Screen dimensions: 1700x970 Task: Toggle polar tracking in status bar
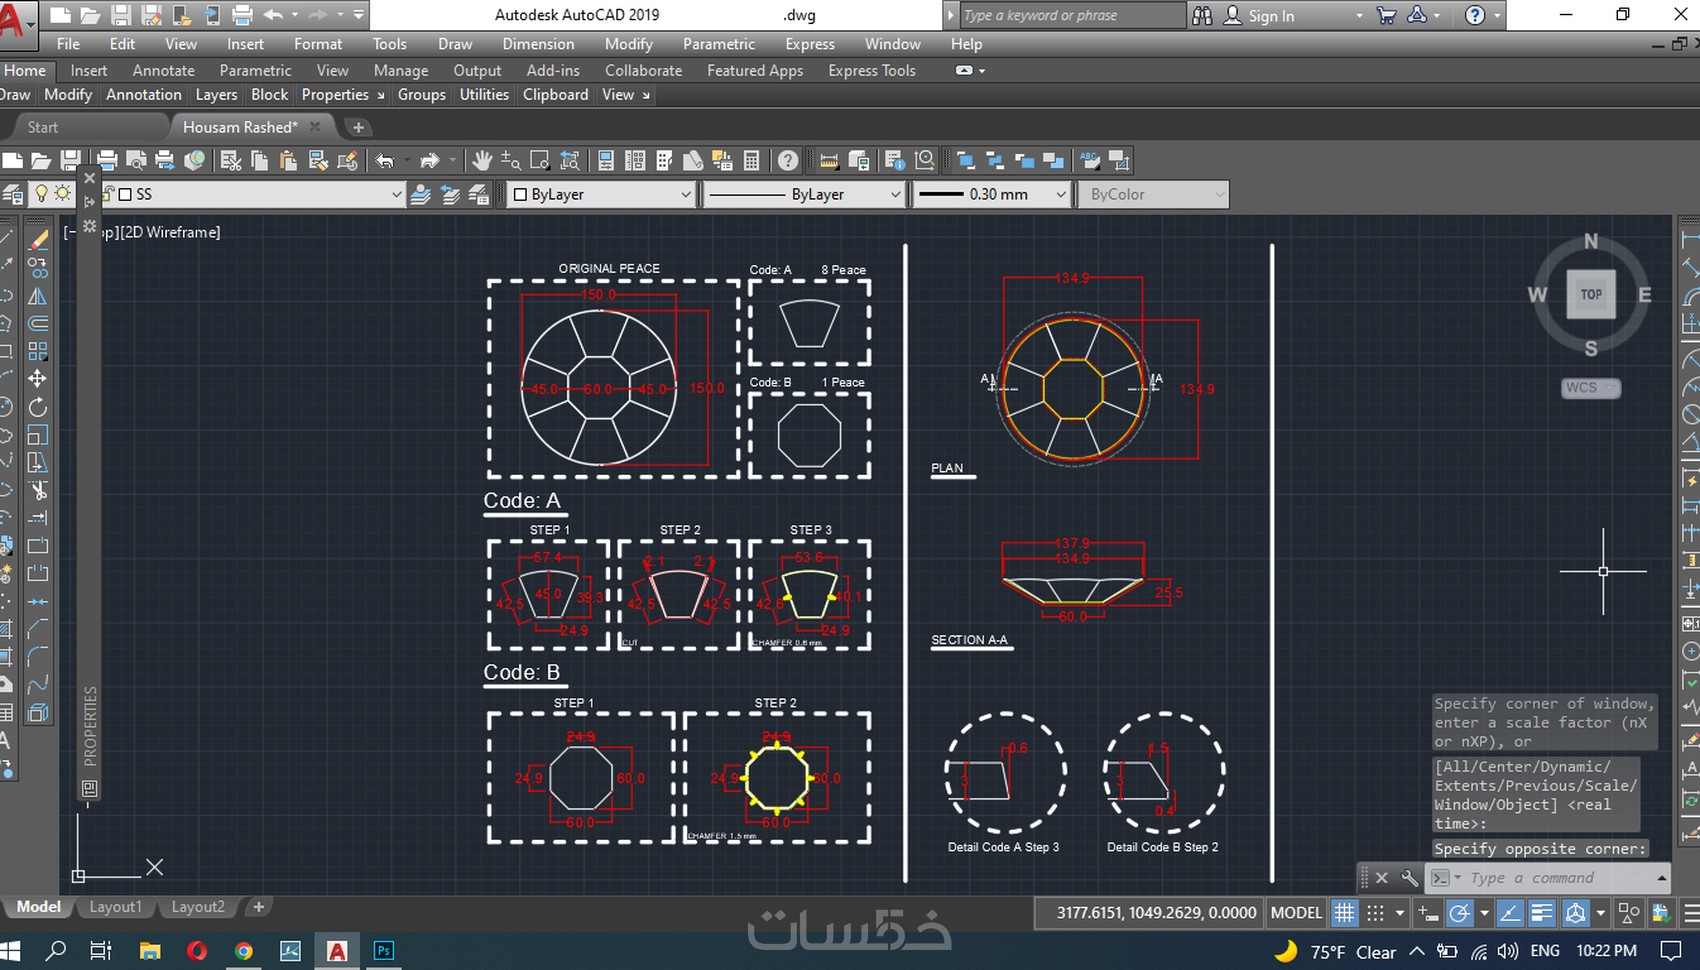pyautogui.click(x=1460, y=912)
